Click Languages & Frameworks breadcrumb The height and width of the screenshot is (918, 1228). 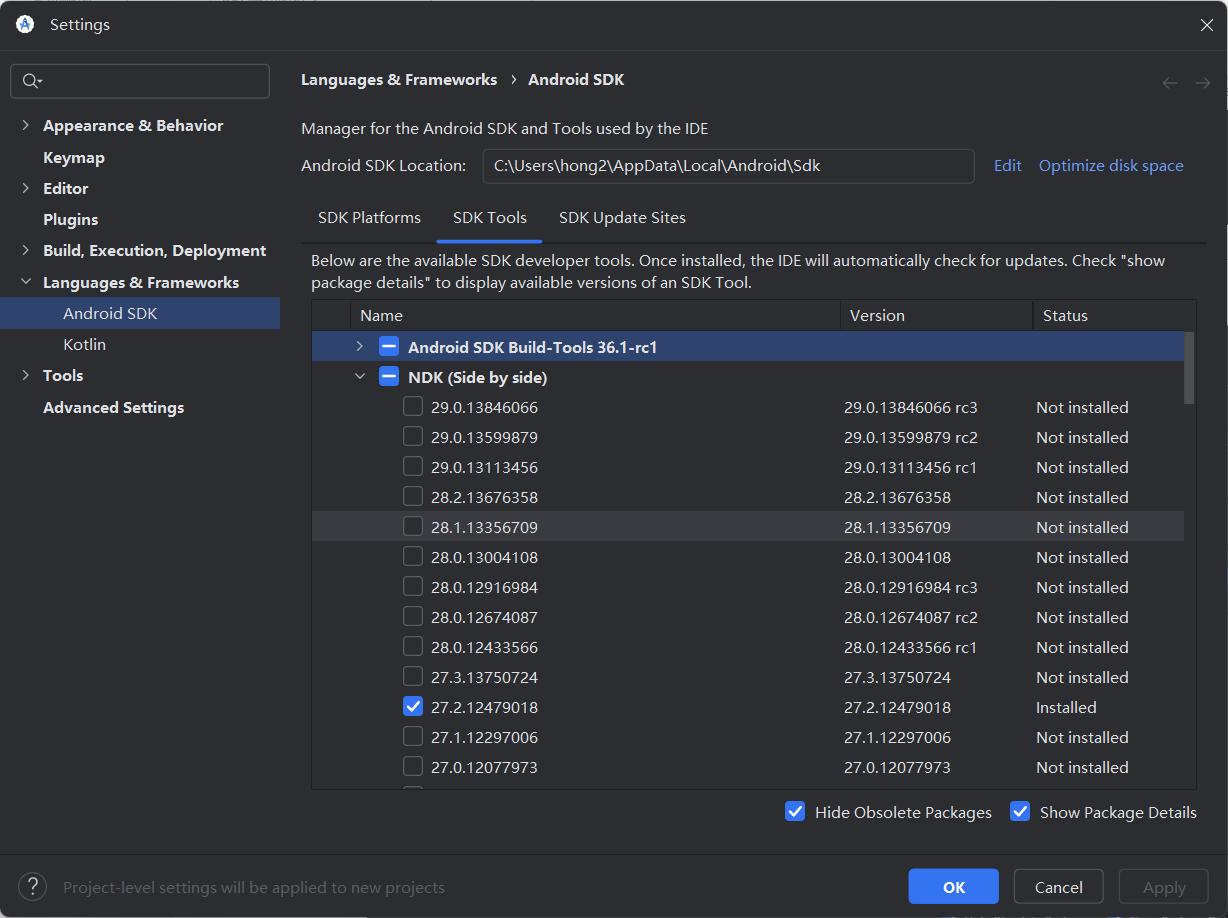click(399, 80)
